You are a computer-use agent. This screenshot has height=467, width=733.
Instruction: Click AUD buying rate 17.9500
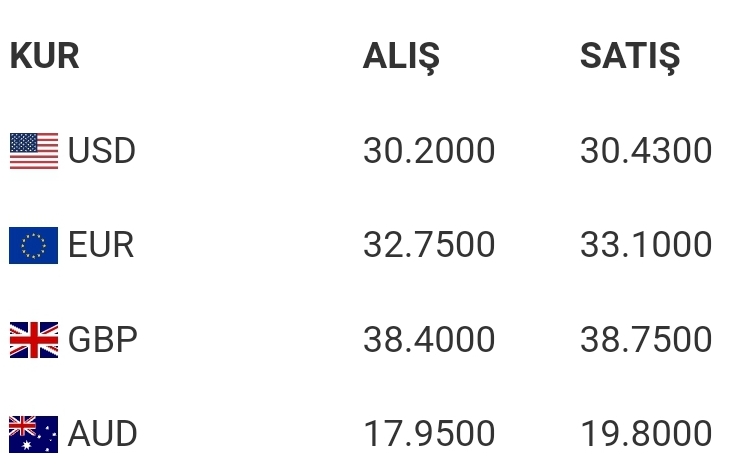[429, 434]
